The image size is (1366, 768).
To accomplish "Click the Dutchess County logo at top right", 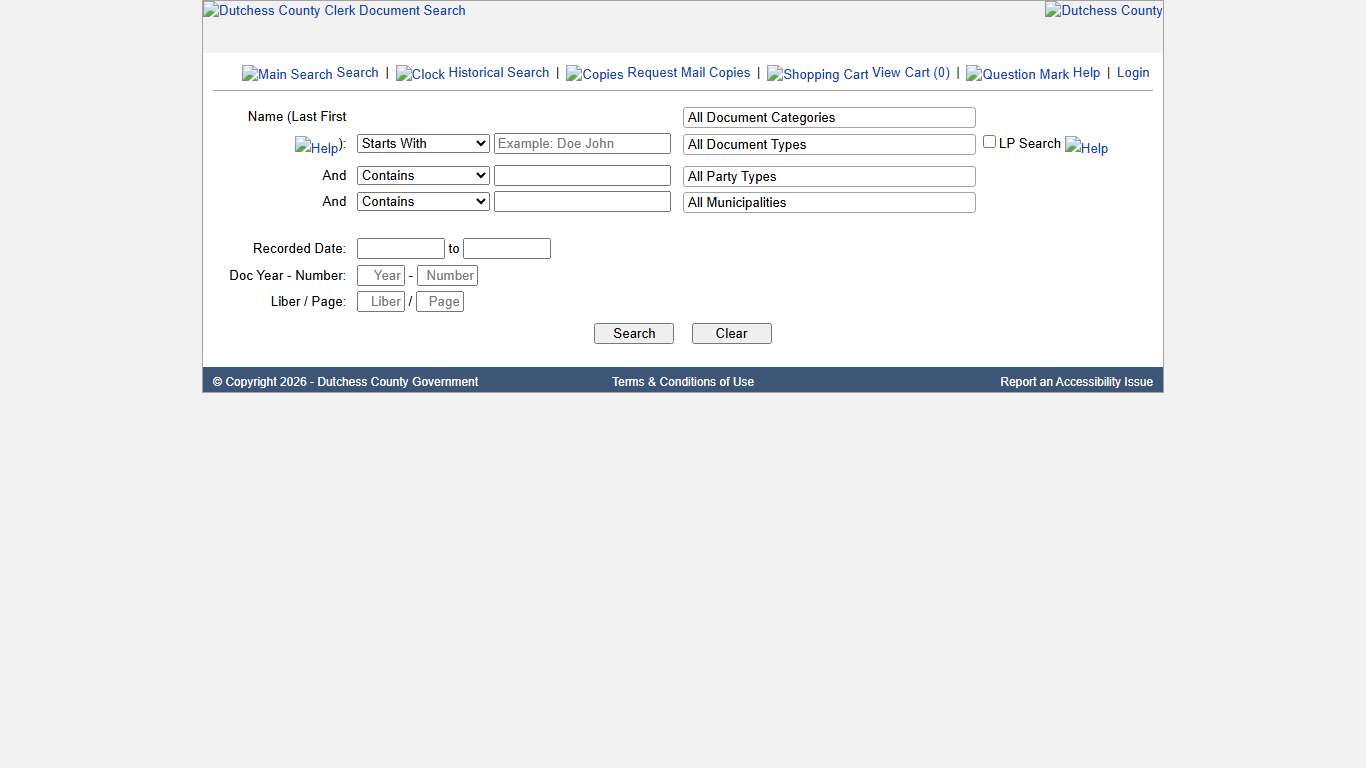I will [1103, 10].
